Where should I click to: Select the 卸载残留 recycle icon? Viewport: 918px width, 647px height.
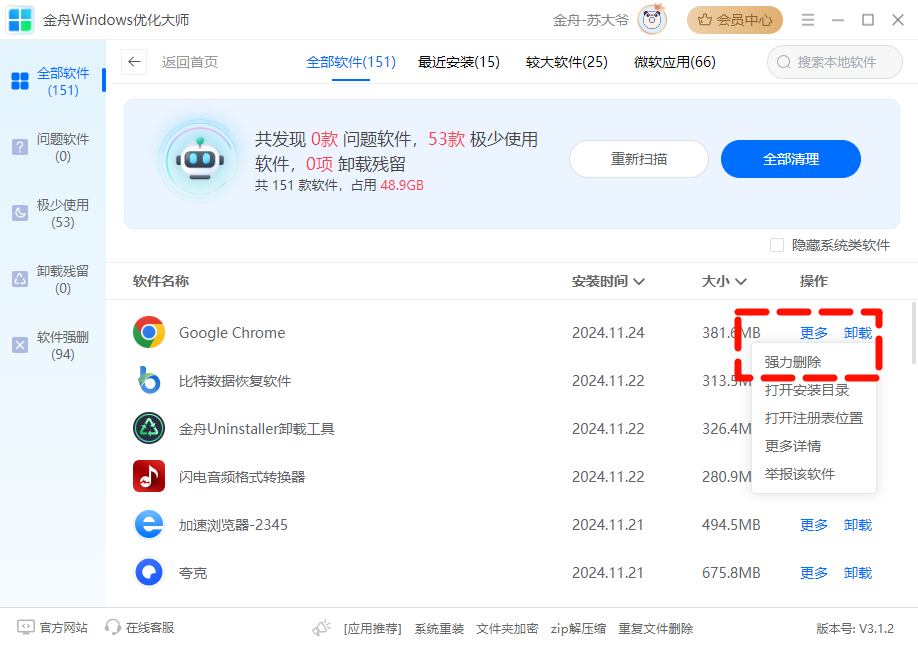point(20,279)
